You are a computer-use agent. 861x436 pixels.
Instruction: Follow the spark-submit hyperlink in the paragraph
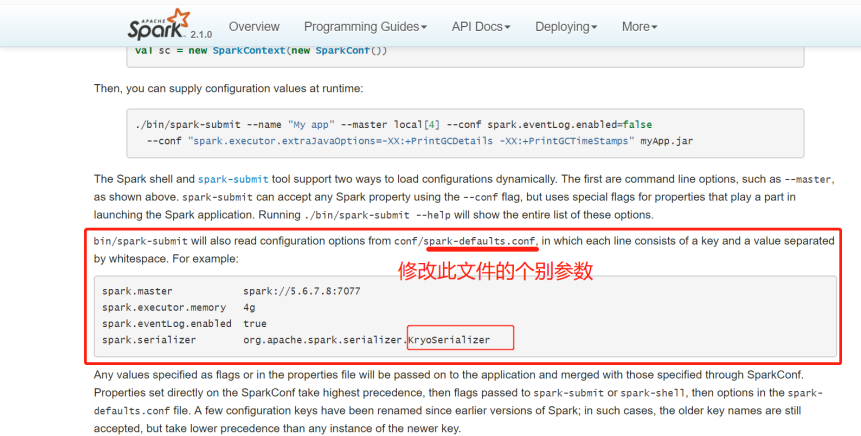pos(233,179)
